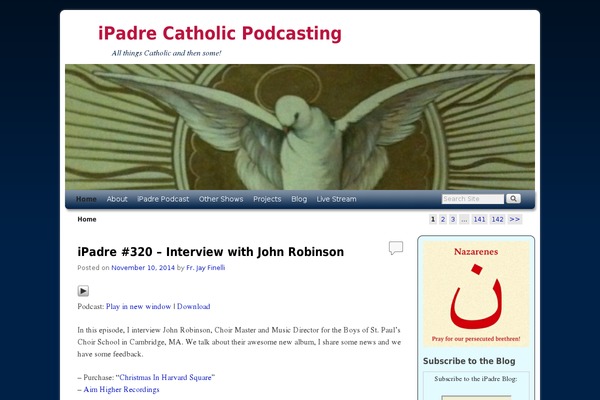The width and height of the screenshot is (600, 400).
Task: Play the podcast episode audio
Action: [x=83, y=291]
